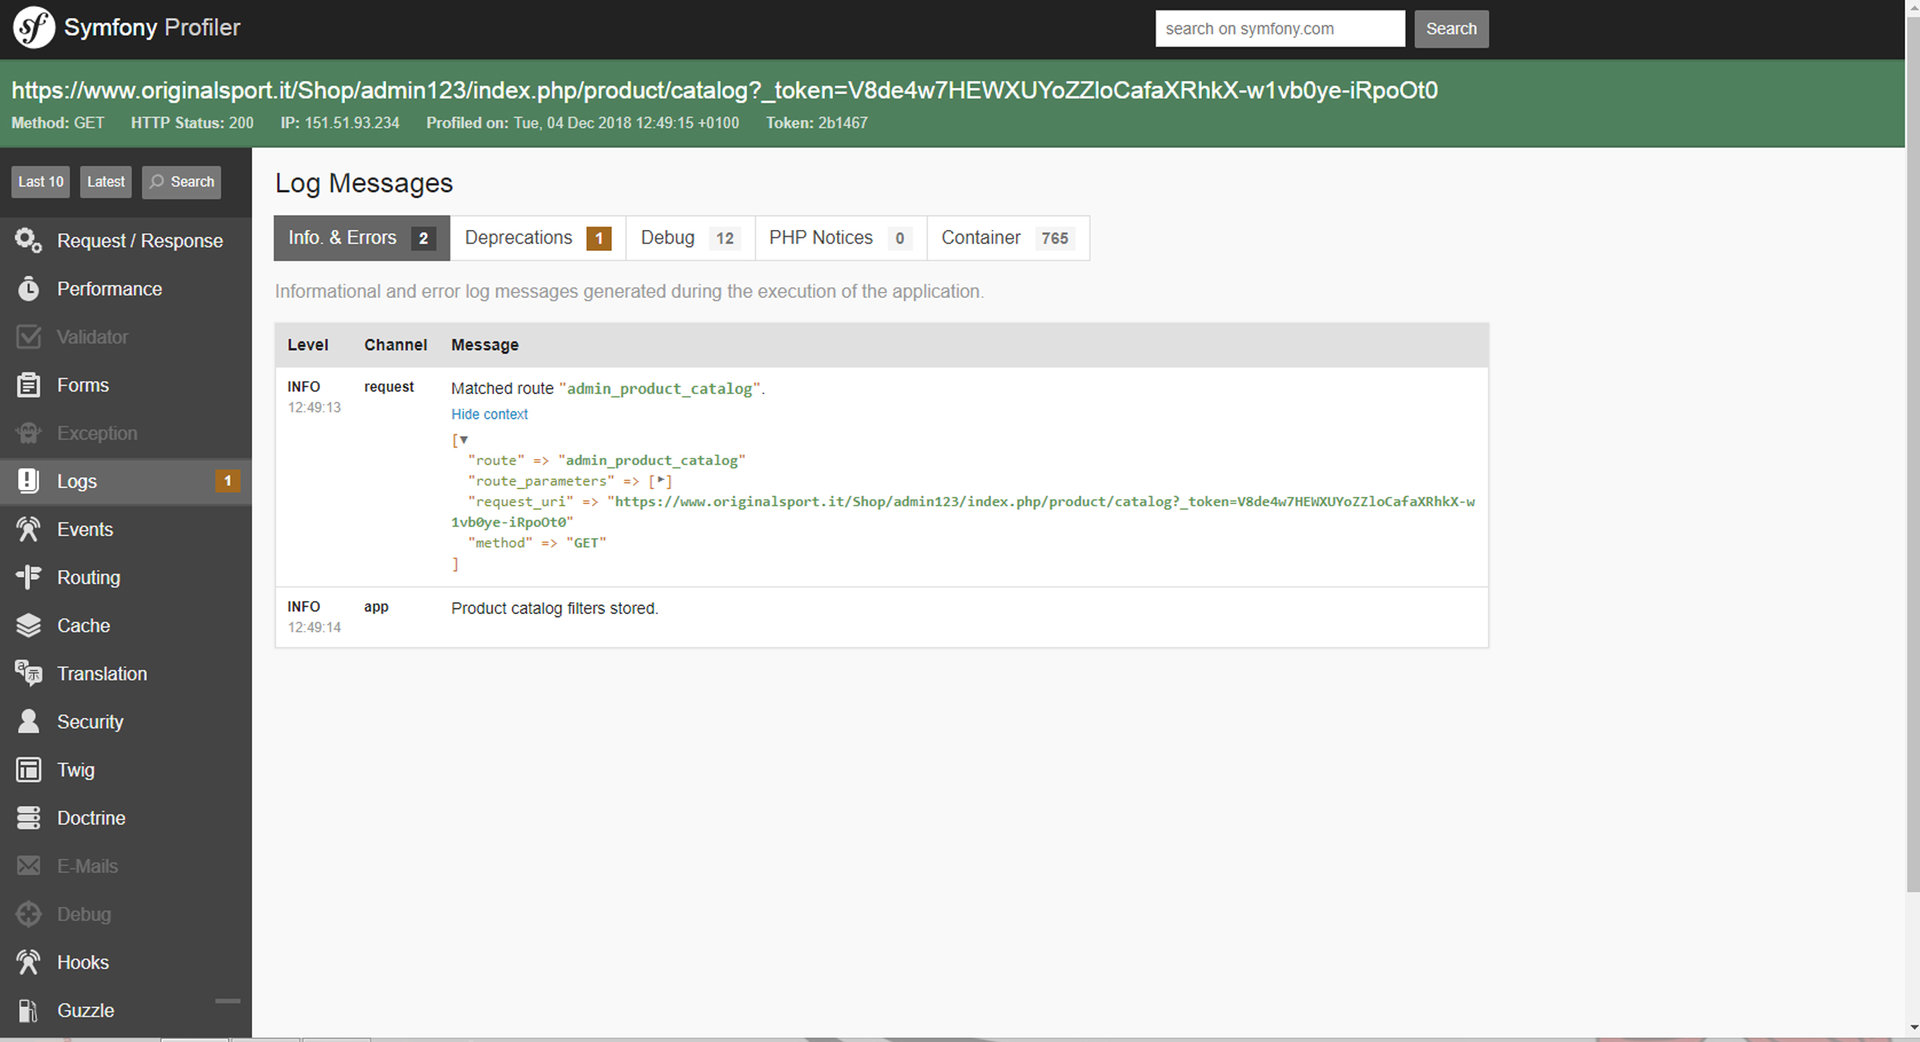Viewport: 1920px width, 1042px height.
Task: Expand the route_parameters array
Action: pyautogui.click(x=660, y=481)
